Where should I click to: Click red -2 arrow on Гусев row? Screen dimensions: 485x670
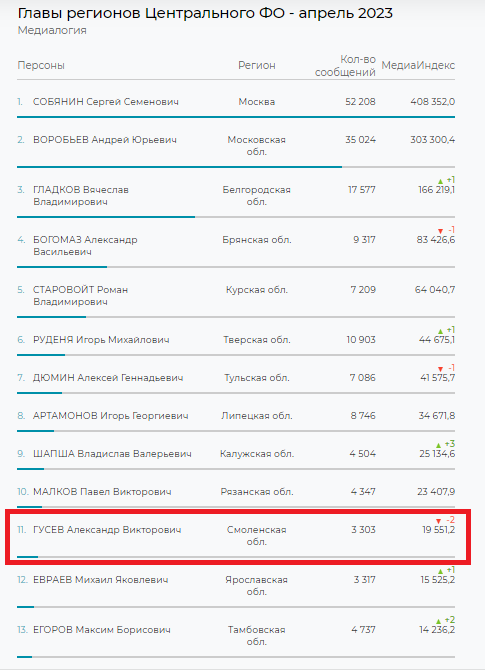tap(438, 521)
